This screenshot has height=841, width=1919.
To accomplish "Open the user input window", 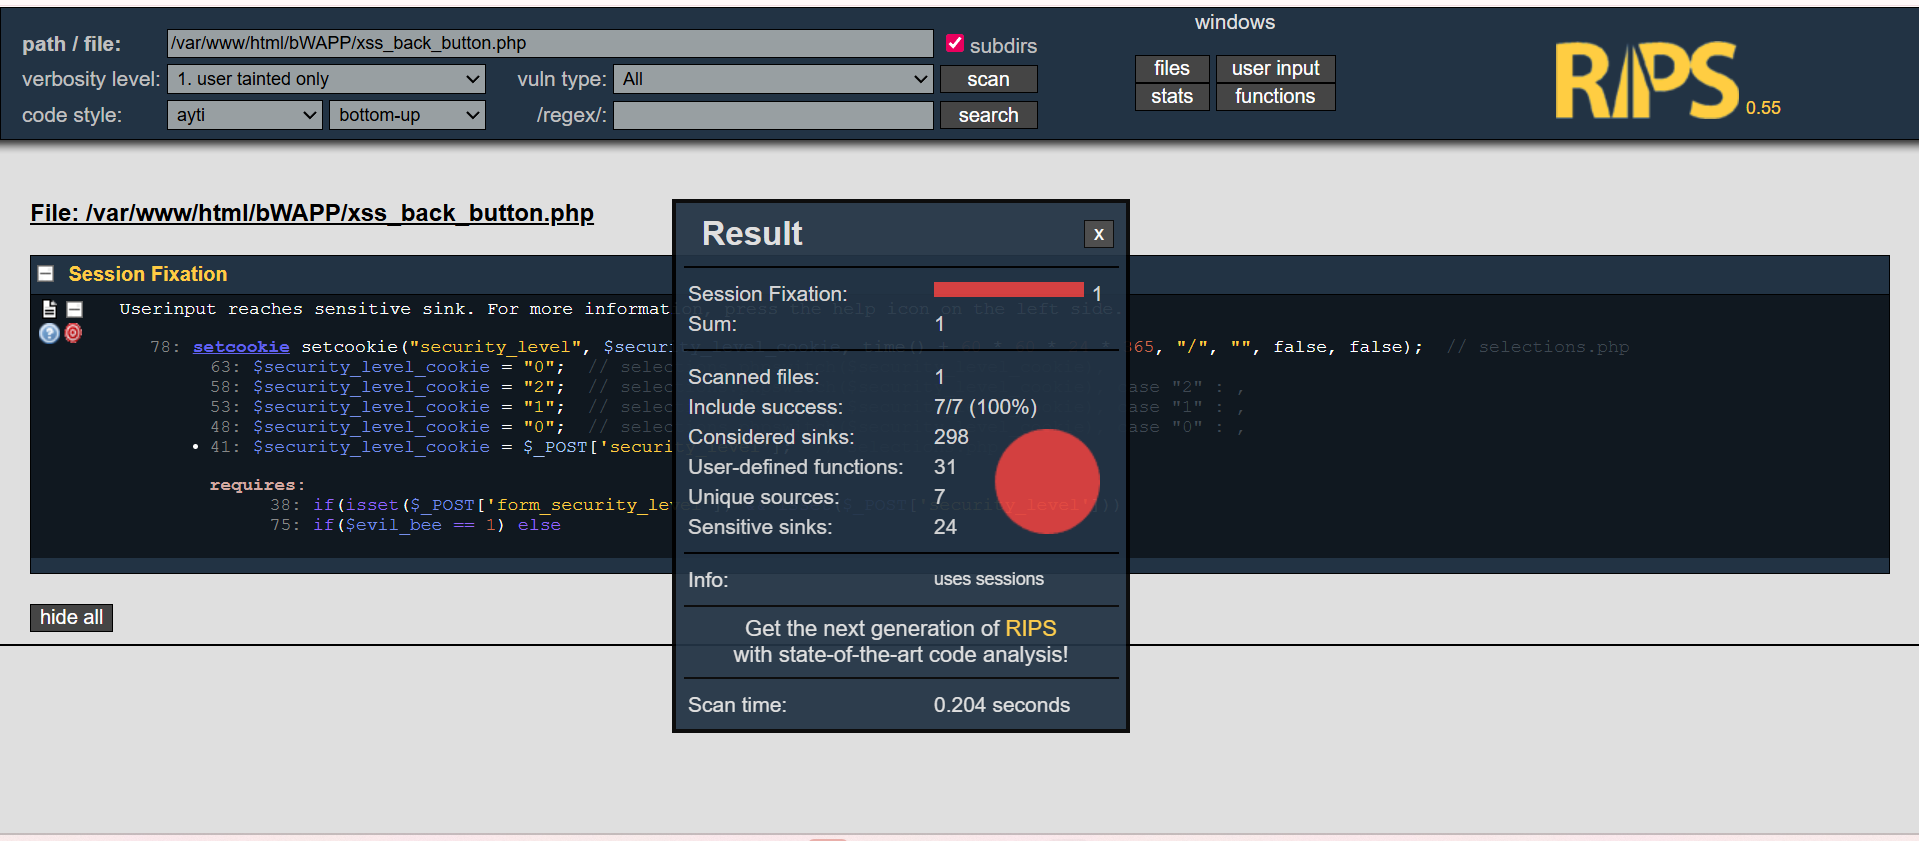I will point(1275,68).
